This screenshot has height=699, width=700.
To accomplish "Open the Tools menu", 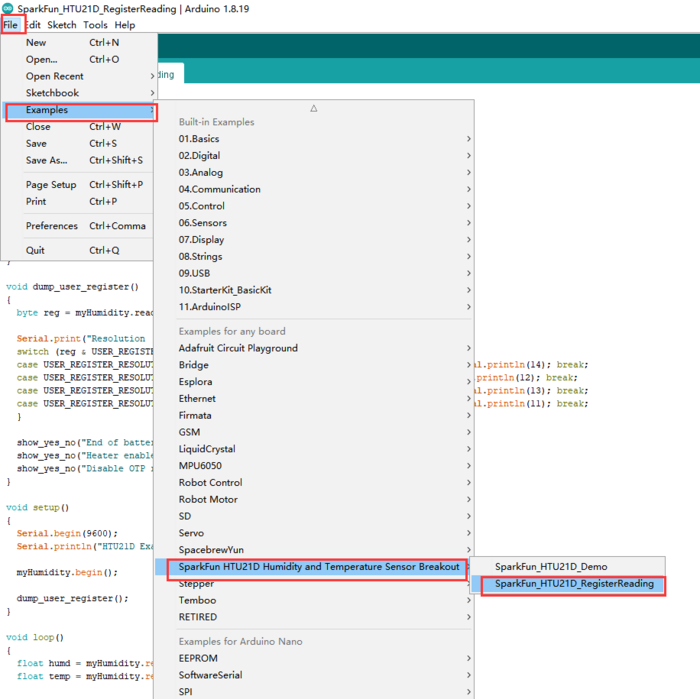I will pyautogui.click(x=95, y=25).
